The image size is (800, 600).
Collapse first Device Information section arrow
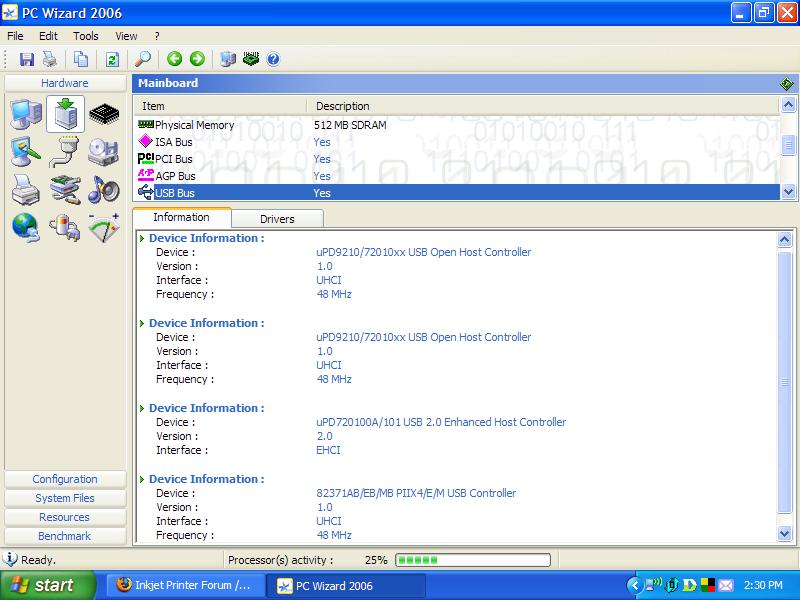click(142, 238)
